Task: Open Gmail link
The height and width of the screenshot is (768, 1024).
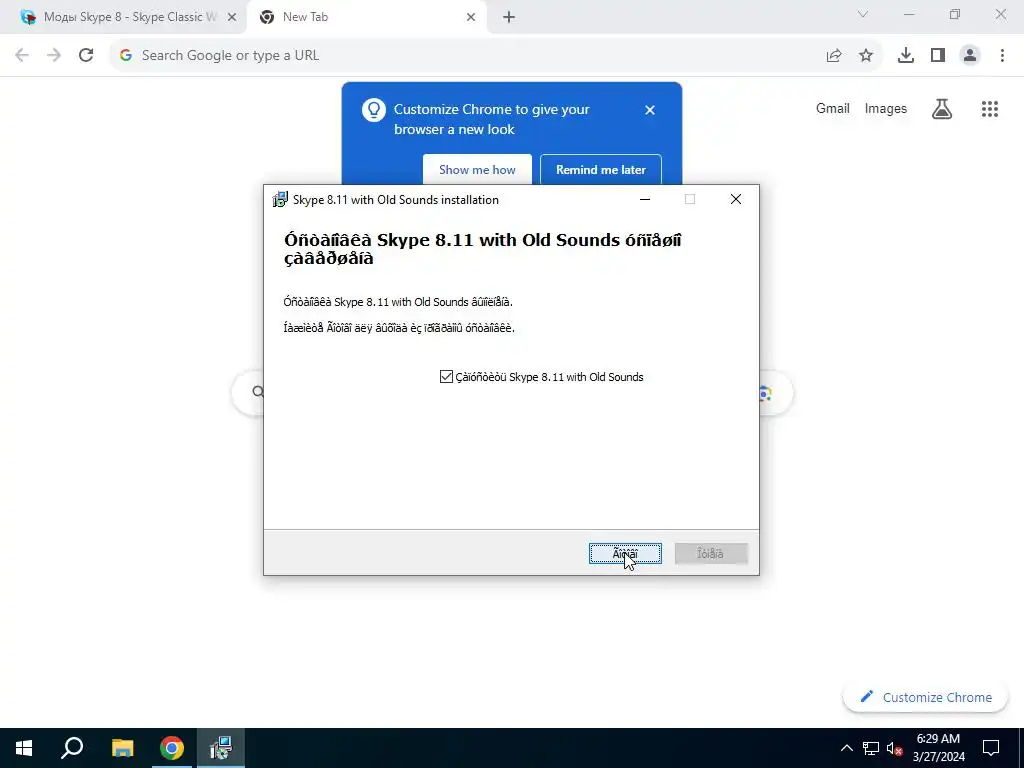Action: pyautogui.click(x=833, y=108)
